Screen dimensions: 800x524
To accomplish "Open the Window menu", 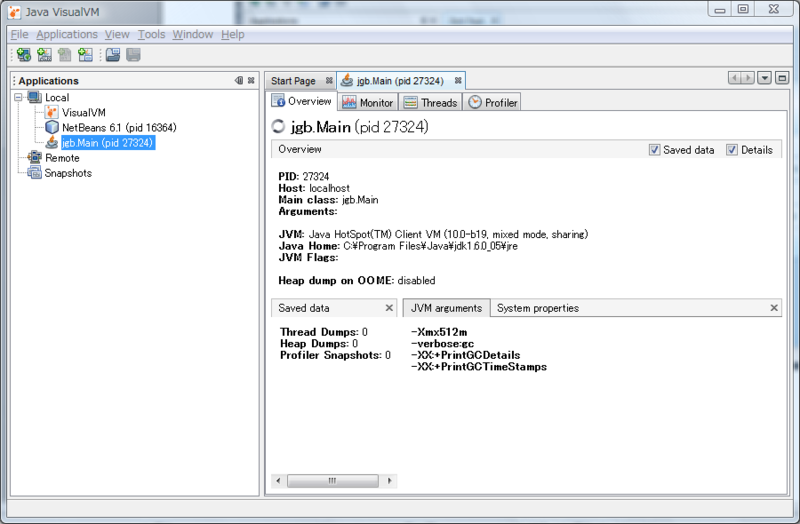I will pyautogui.click(x=192, y=34).
